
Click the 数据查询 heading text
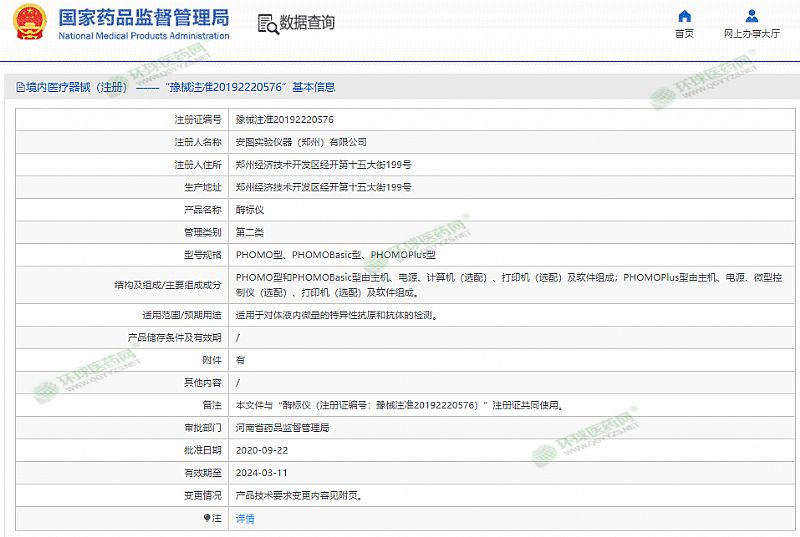coord(307,23)
